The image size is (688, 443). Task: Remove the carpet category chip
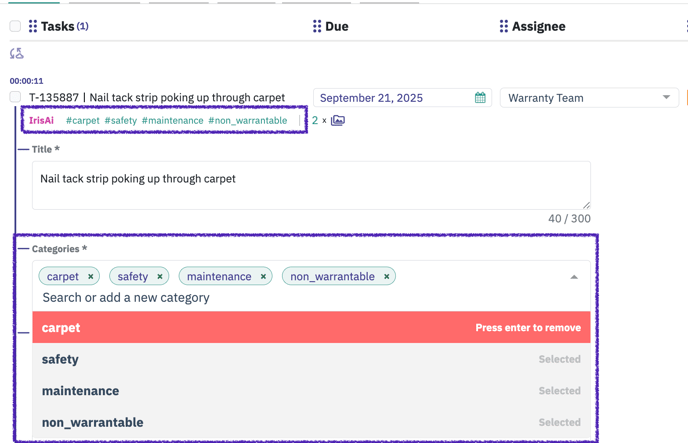pyautogui.click(x=91, y=276)
